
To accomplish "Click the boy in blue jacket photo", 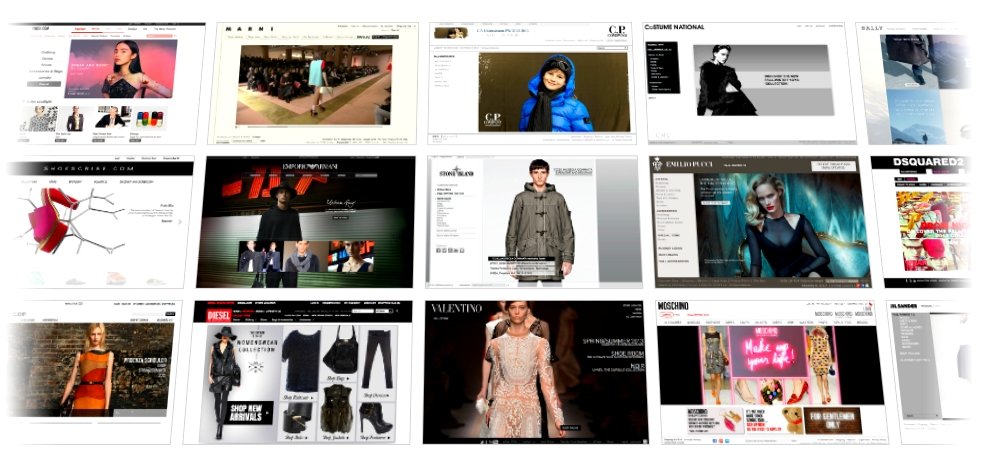I will tap(554, 92).
